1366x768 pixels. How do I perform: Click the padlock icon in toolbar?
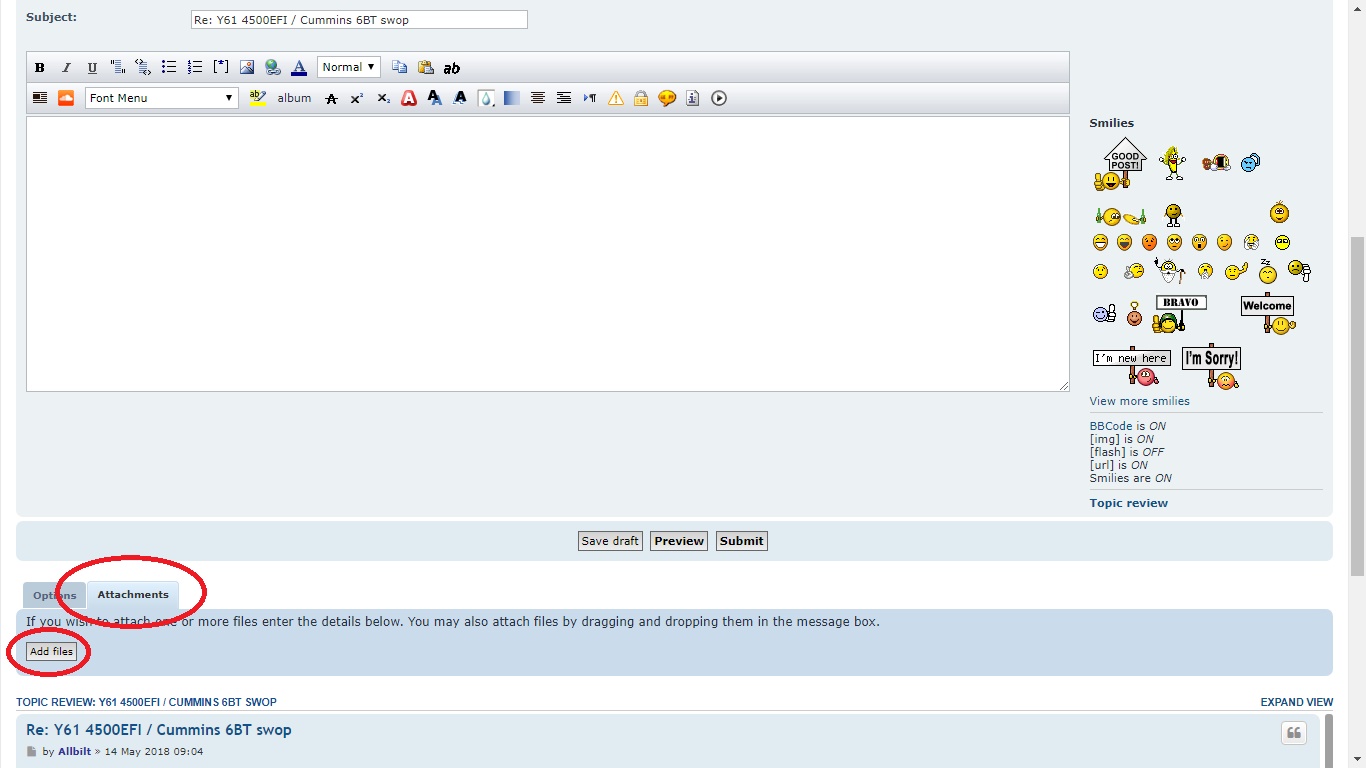click(641, 98)
